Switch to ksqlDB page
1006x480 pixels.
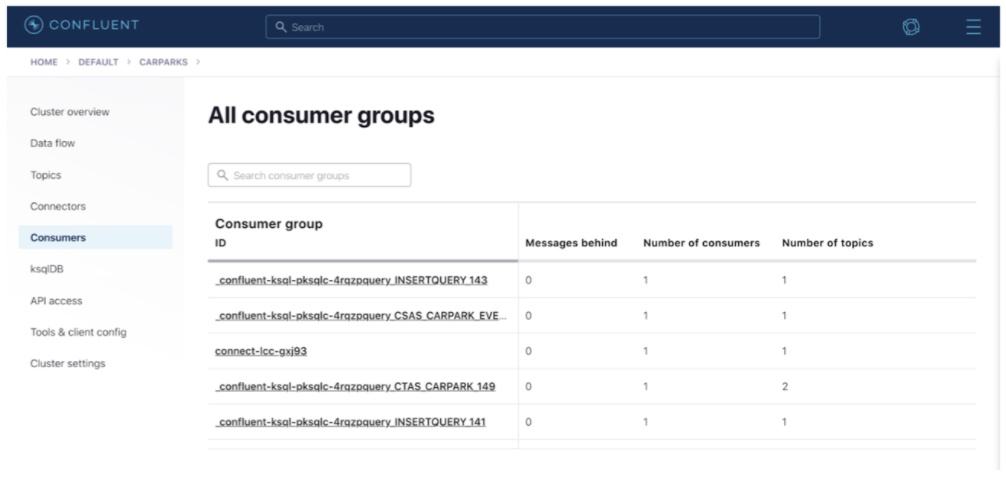point(48,269)
